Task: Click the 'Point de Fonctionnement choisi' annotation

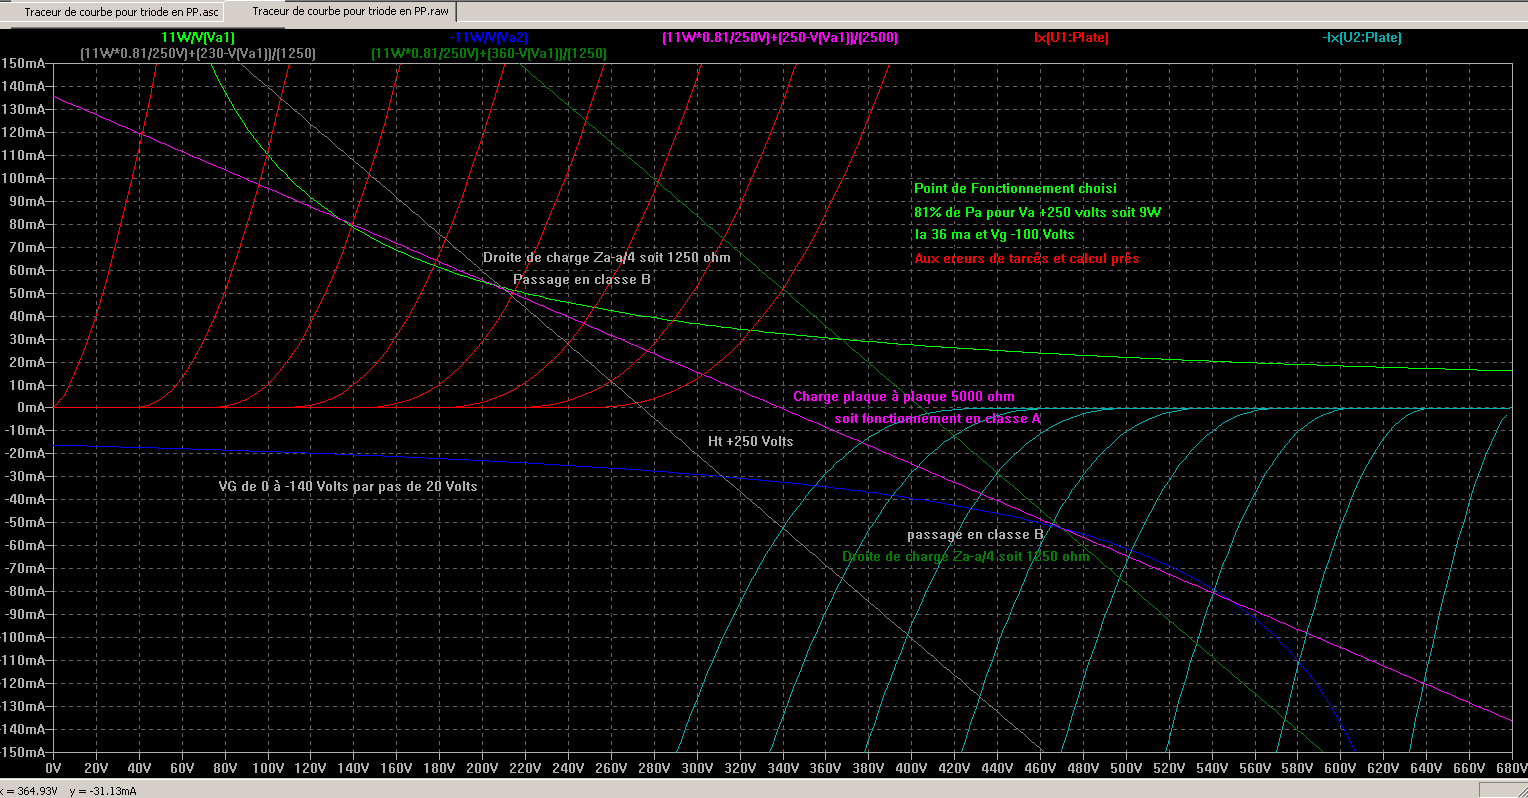Action: (1015, 188)
